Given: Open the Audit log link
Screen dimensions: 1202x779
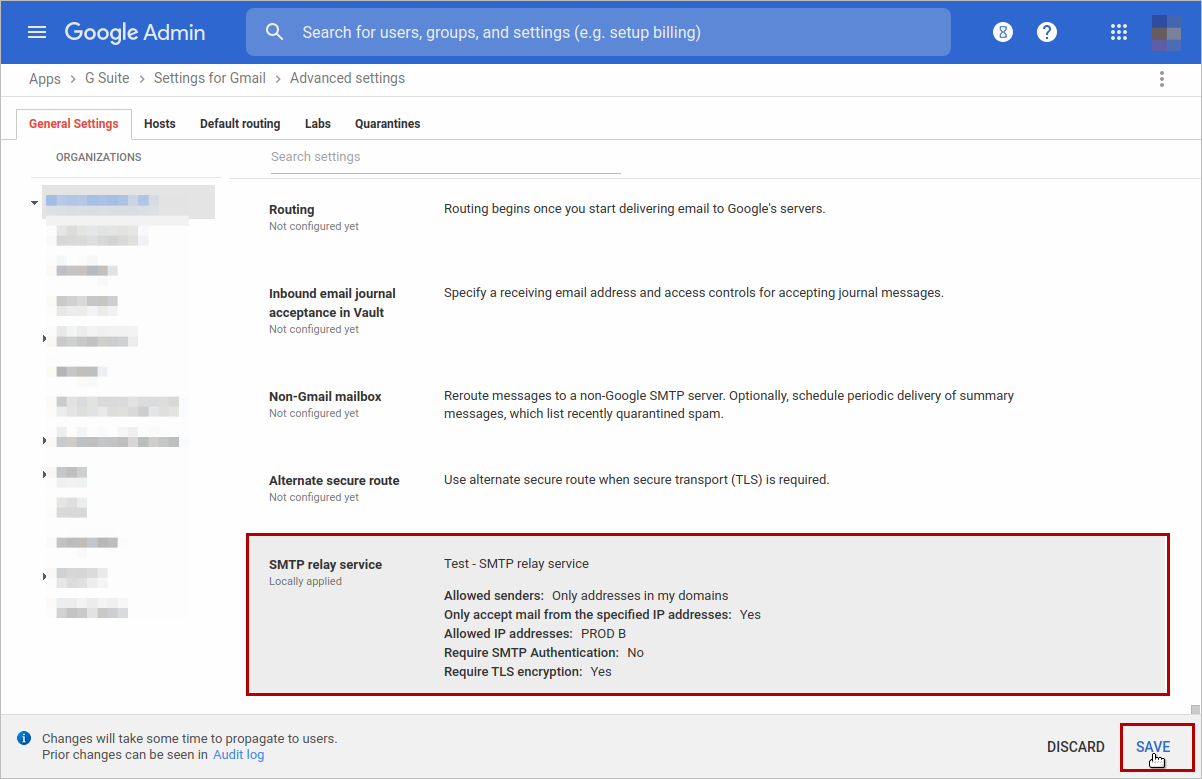Looking at the screenshot, I should pyautogui.click(x=238, y=755).
